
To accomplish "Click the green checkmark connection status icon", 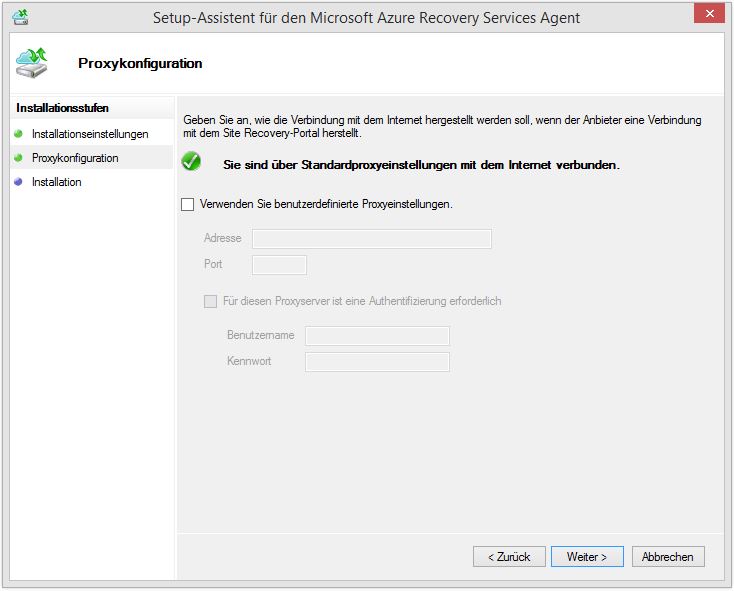I will tap(191, 161).
